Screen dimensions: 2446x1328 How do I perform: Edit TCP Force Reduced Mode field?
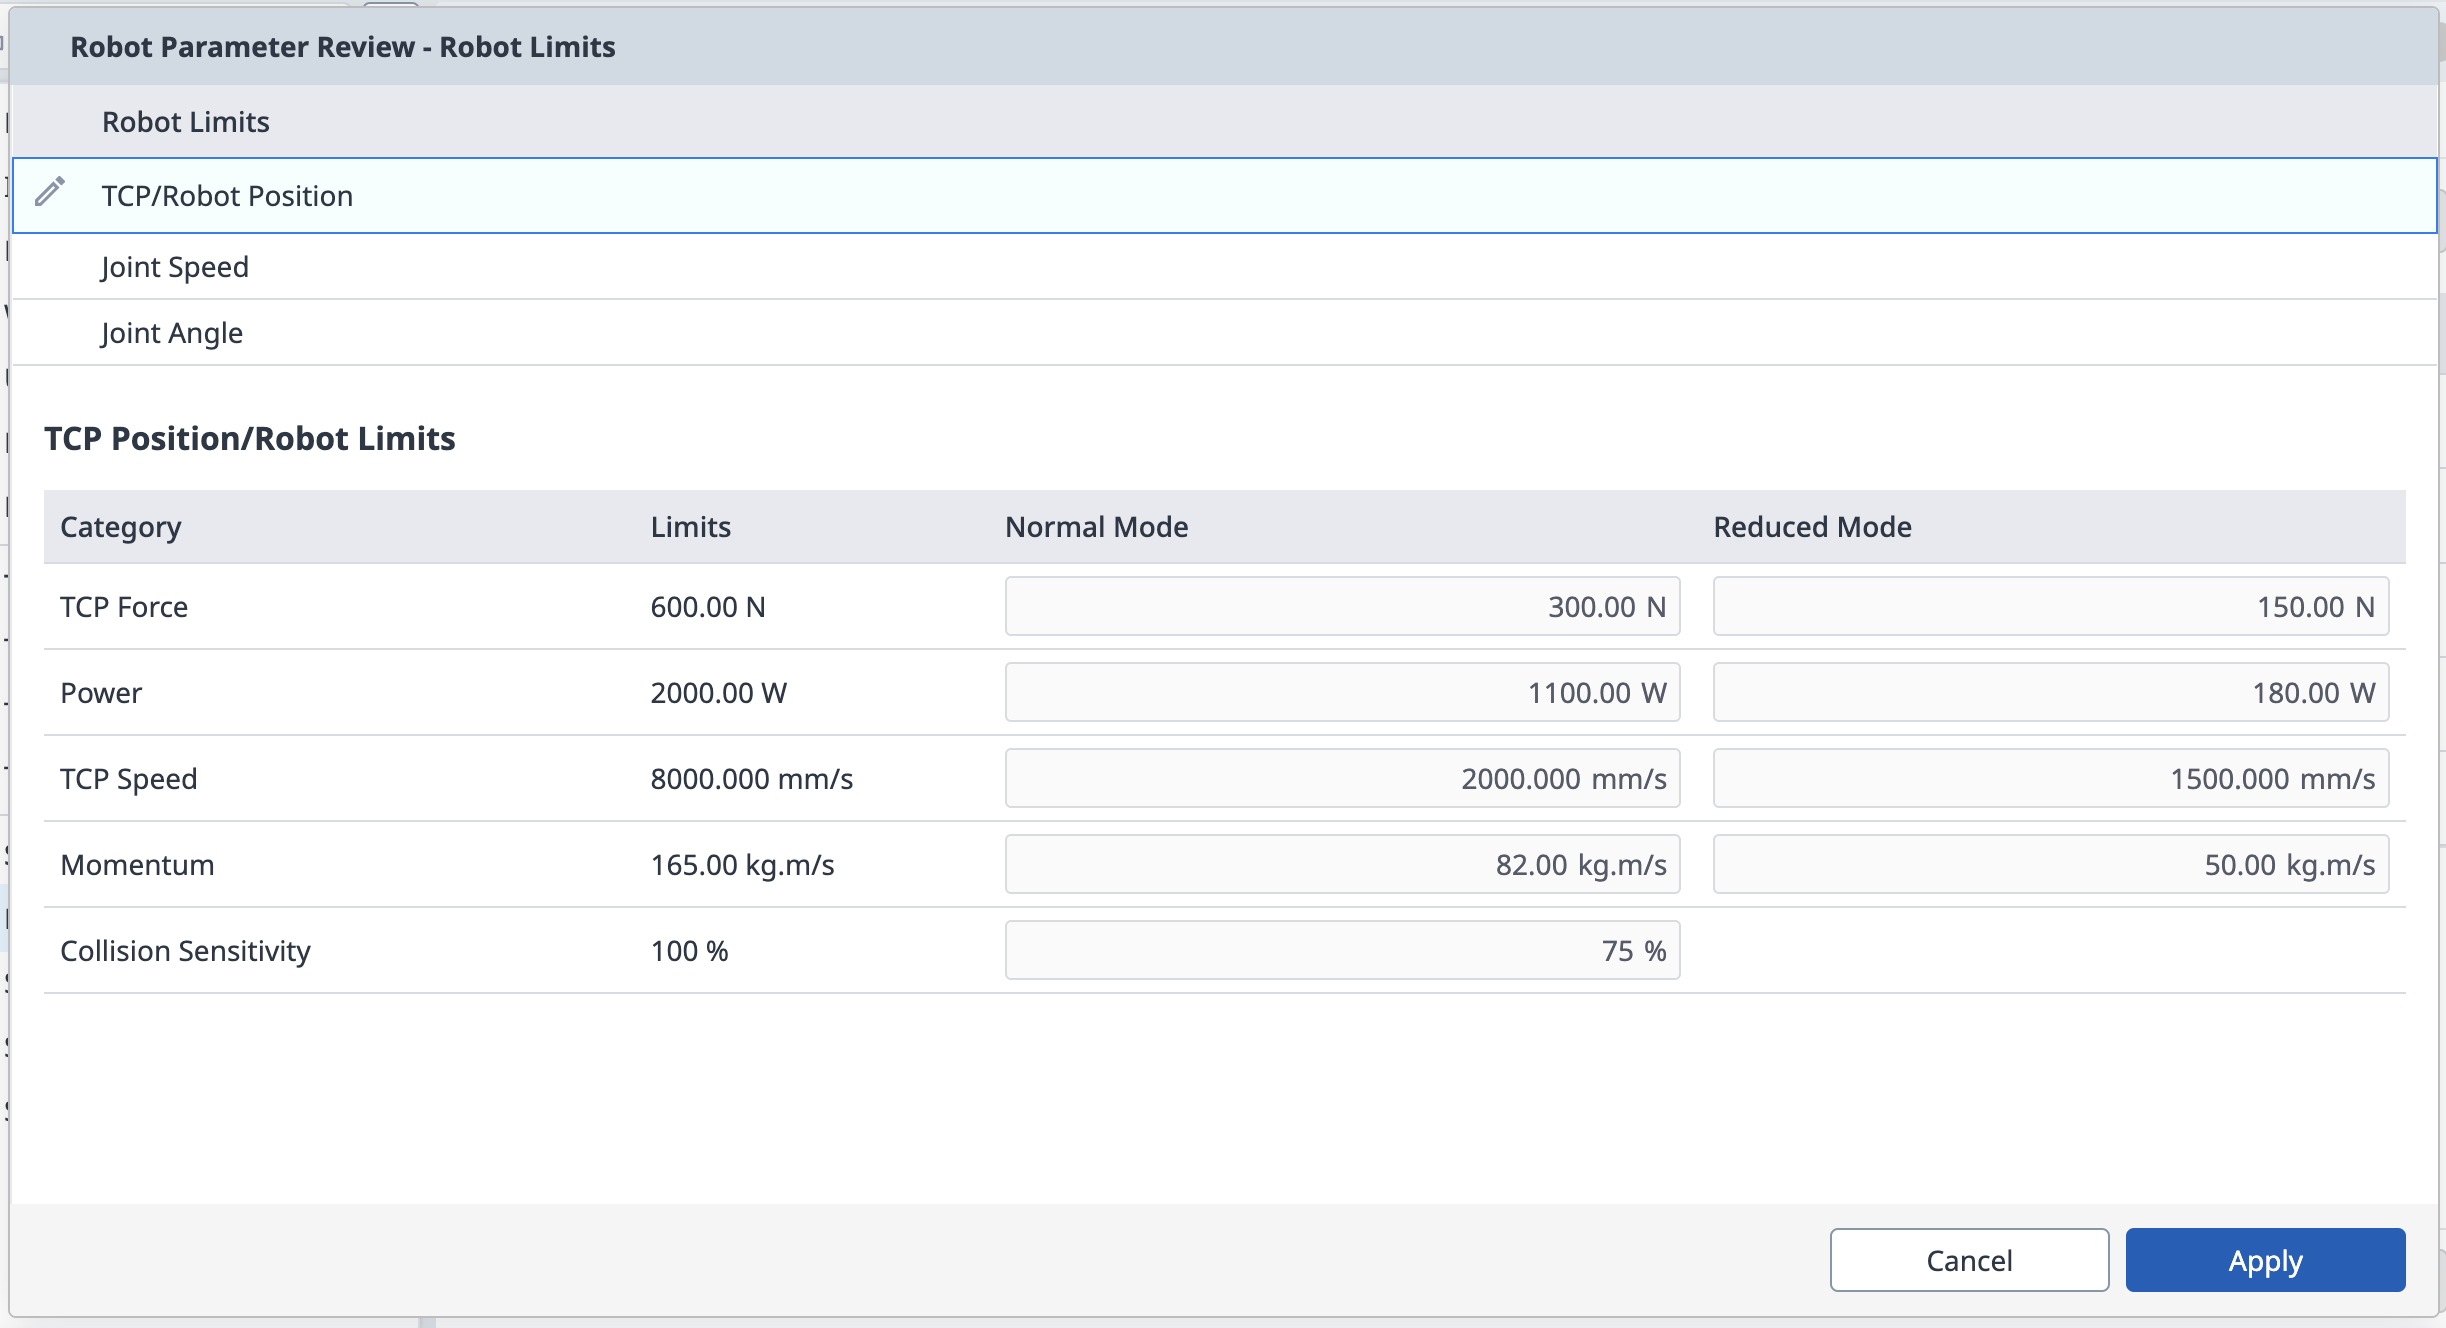[x=2050, y=607]
